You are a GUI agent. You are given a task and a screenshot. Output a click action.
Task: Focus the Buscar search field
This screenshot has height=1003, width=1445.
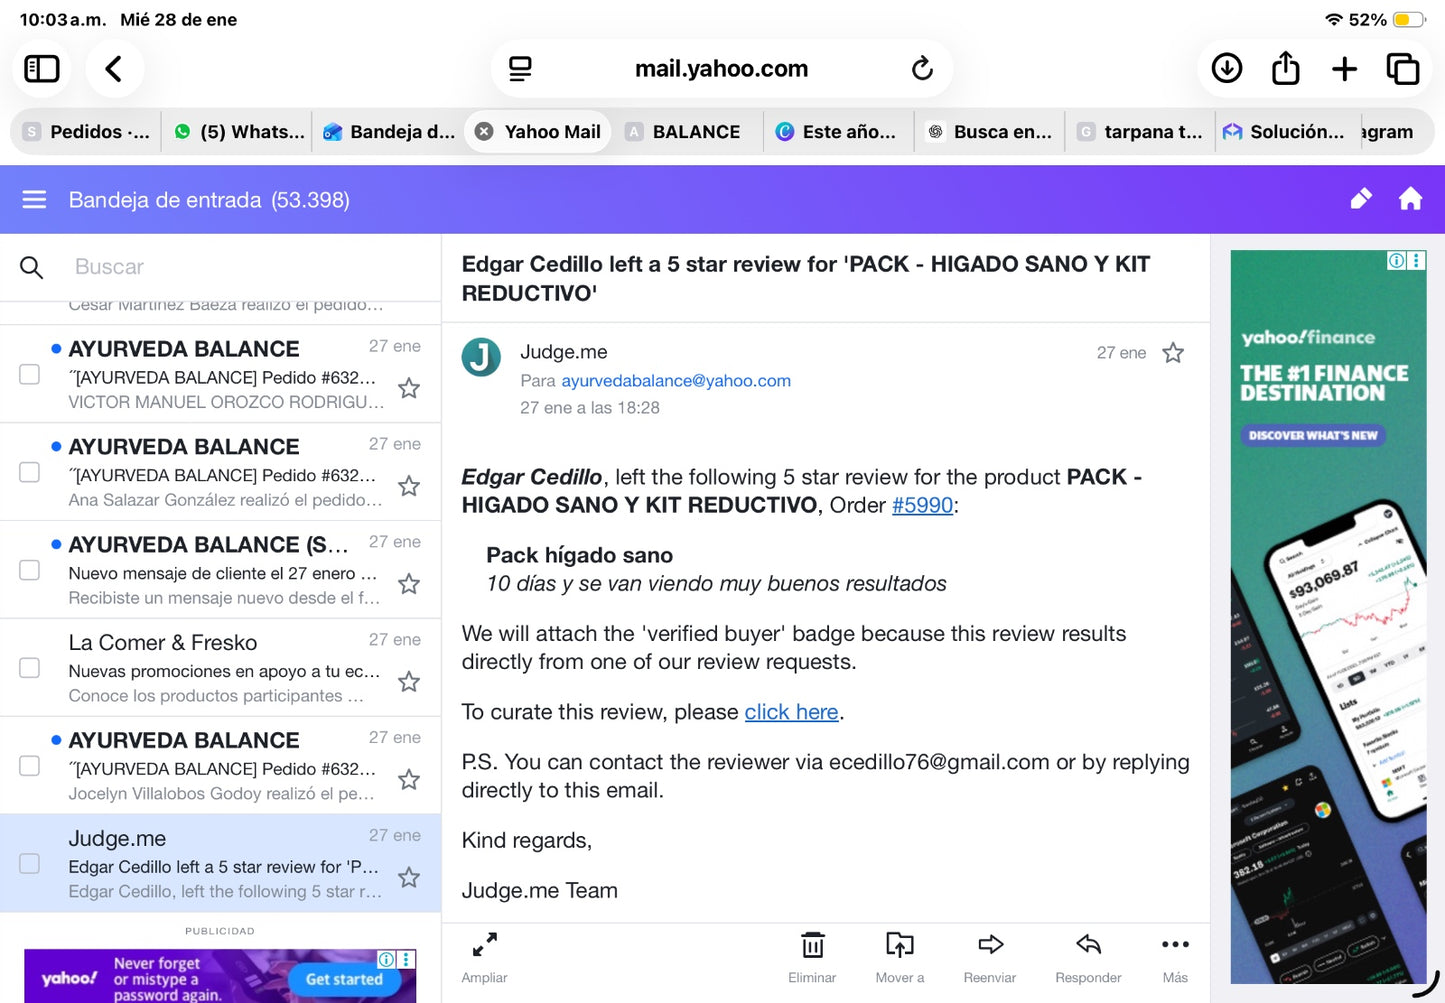tap(240, 267)
